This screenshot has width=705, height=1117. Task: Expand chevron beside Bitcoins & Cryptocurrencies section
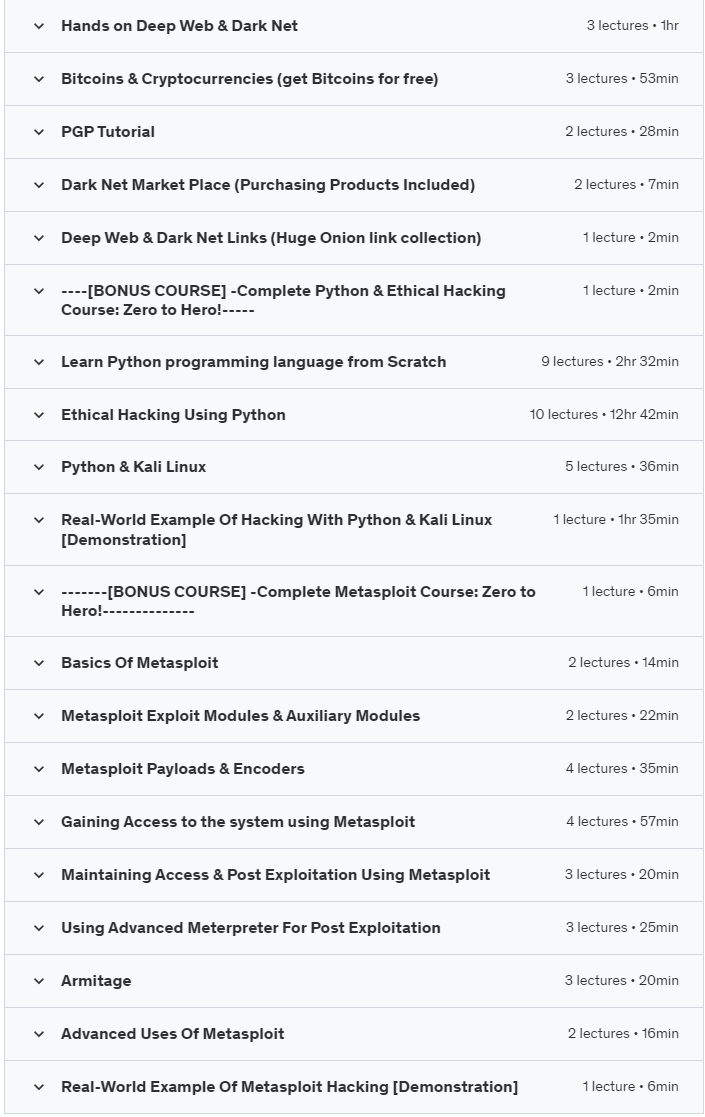tap(39, 79)
